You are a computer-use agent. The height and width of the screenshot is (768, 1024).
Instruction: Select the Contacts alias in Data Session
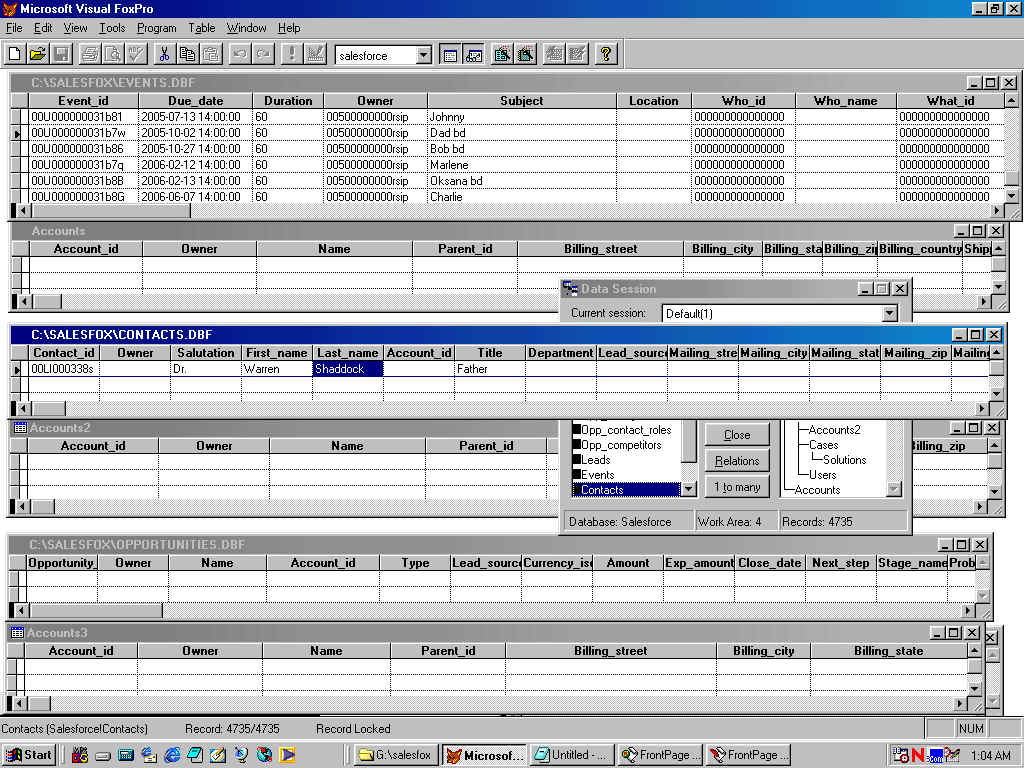point(626,490)
